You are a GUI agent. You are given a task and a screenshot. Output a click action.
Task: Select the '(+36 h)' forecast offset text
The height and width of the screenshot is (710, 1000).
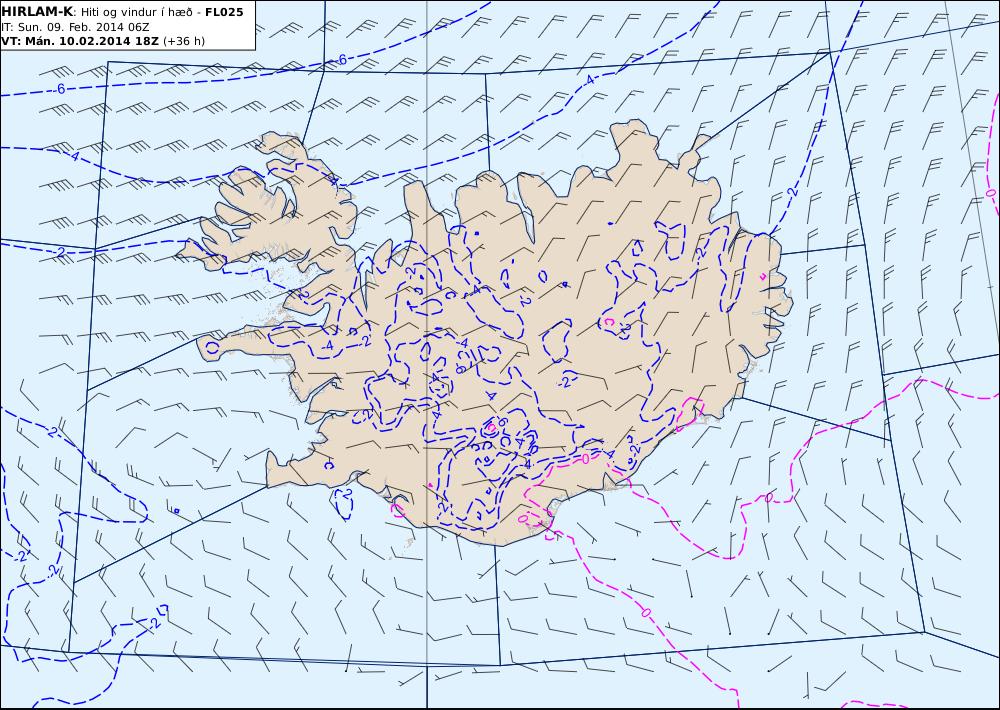pyautogui.click(x=184, y=41)
